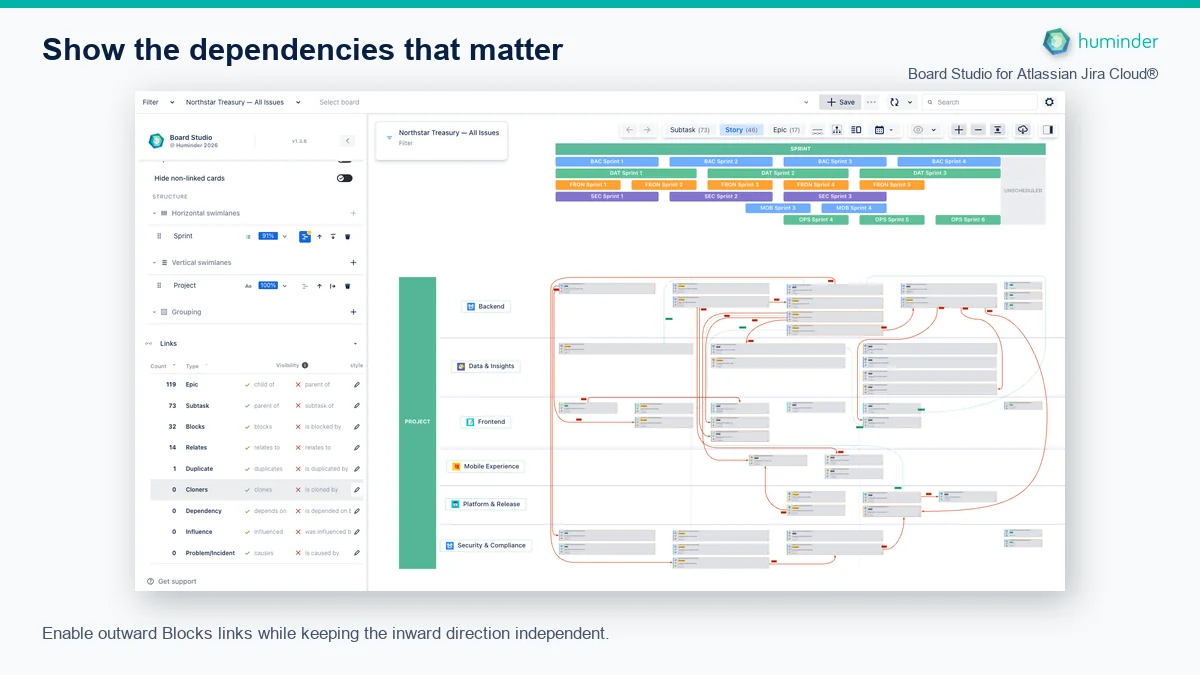
Task: Open the Get support link
Action: click(x=171, y=581)
